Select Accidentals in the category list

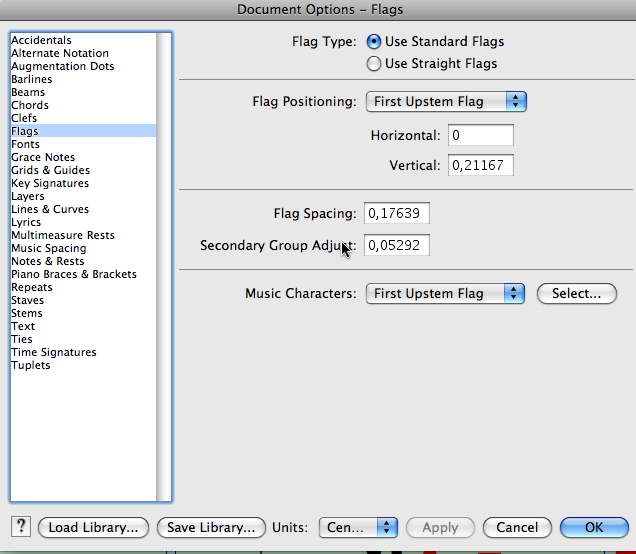coord(41,41)
